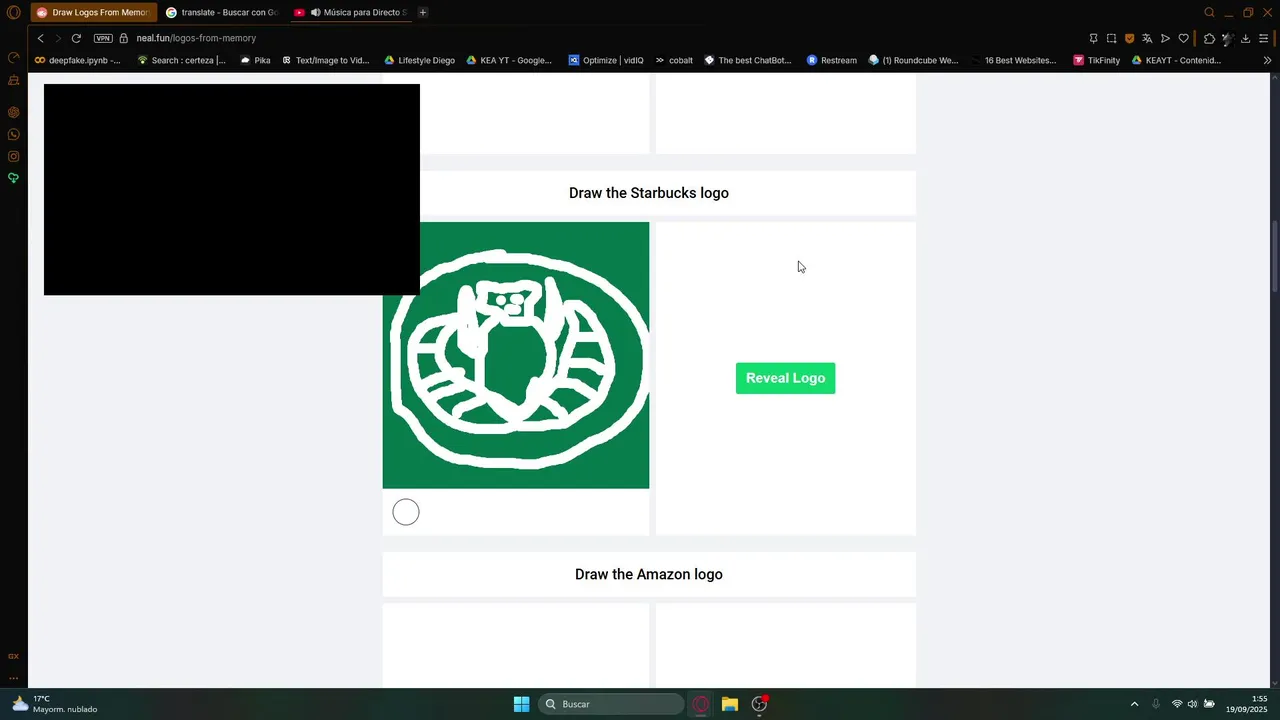Click the "Draw the Amazon logo" heading
Viewport: 1280px width, 720px height.
[x=649, y=574]
